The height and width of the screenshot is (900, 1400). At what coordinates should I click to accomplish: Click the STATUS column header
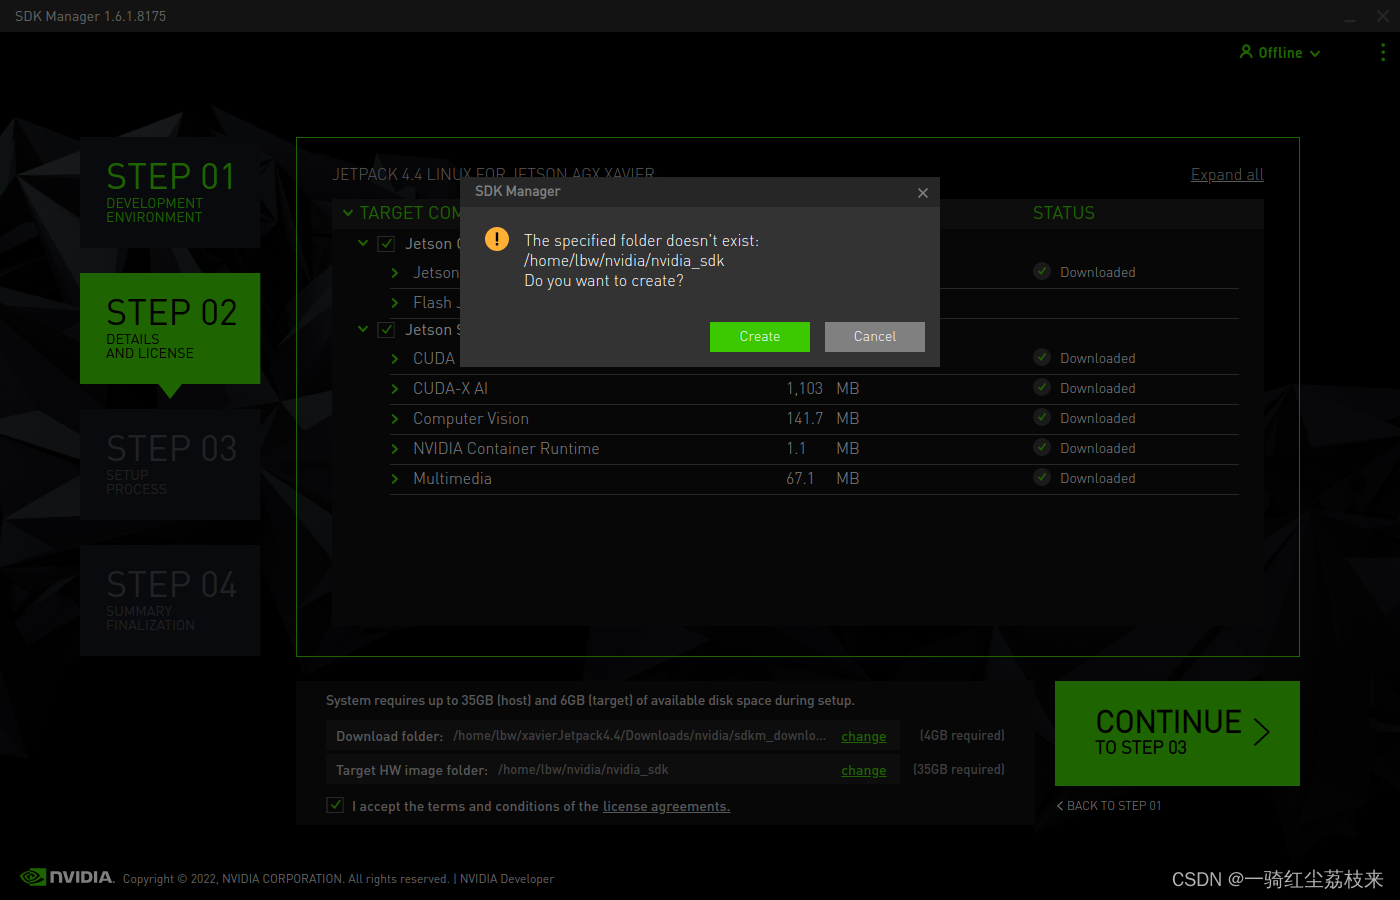[x=1064, y=213]
